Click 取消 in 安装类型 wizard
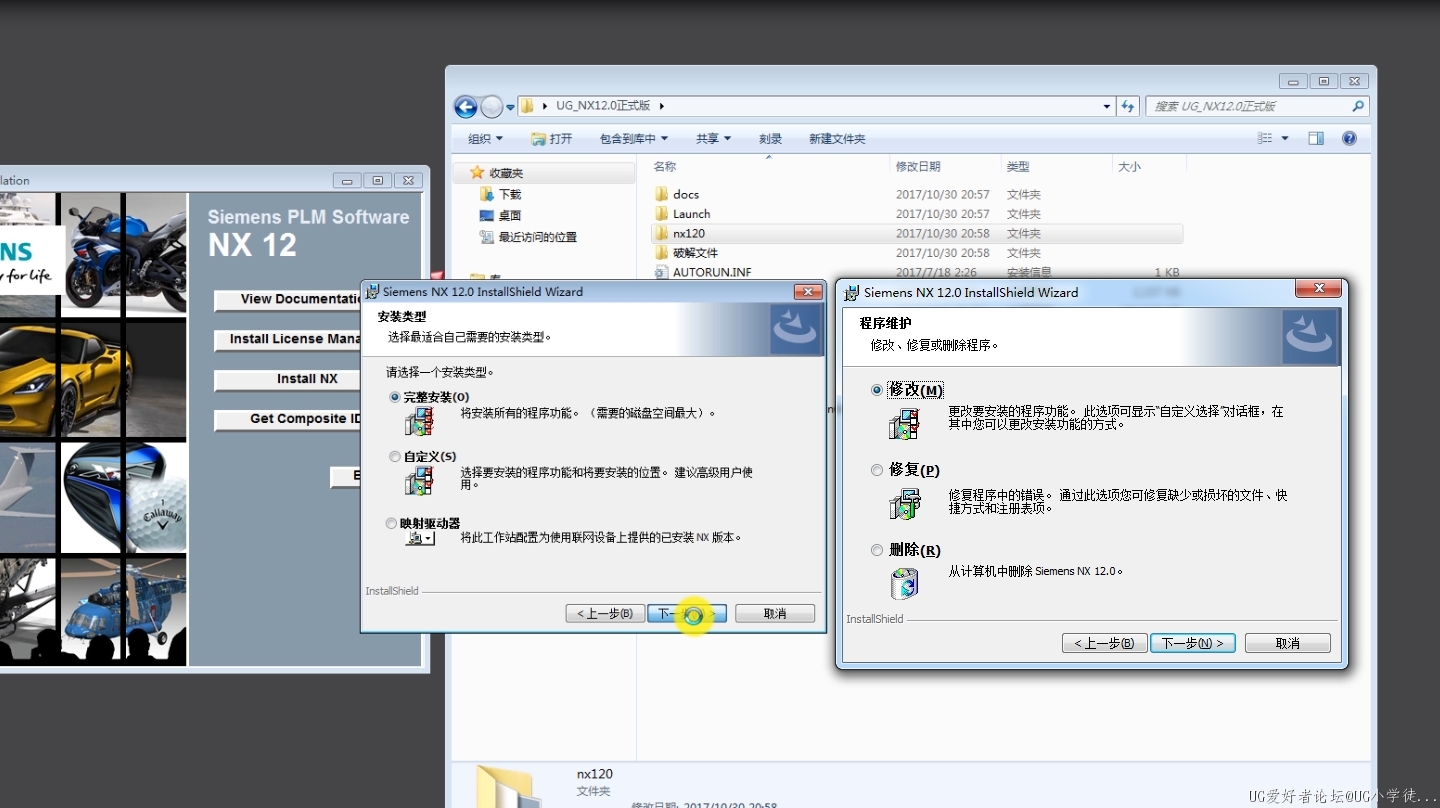 click(775, 613)
